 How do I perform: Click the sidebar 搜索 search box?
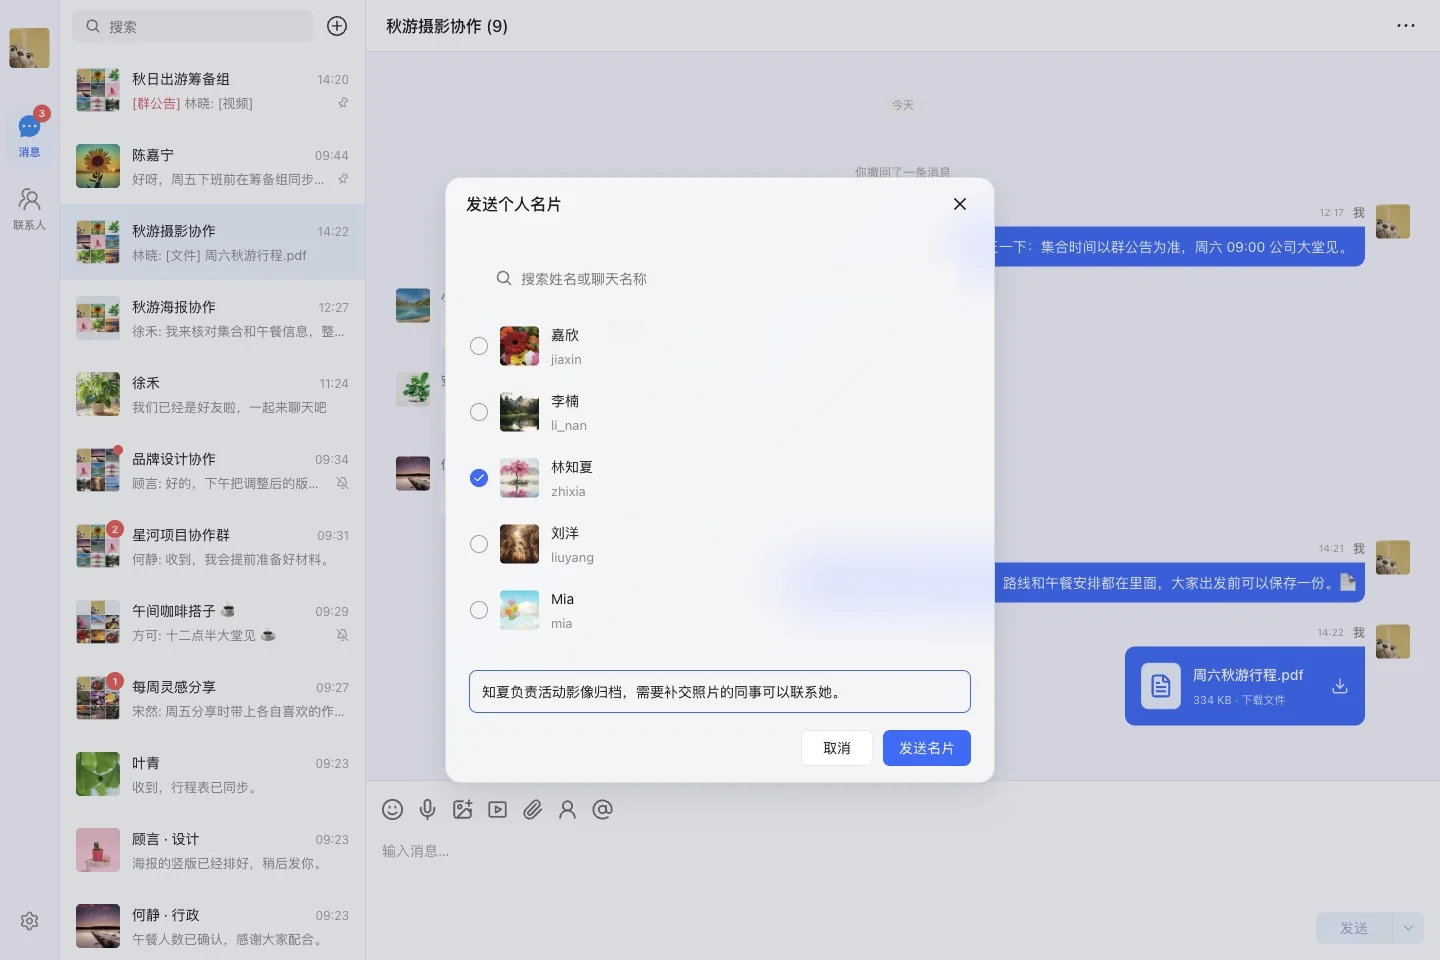[x=192, y=26]
